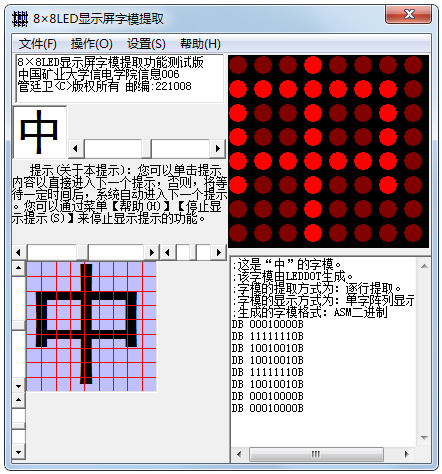Click the thumb of scrollbar beside 中 preview
The height and width of the screenshot is (474, 442).
coord(146,148)
